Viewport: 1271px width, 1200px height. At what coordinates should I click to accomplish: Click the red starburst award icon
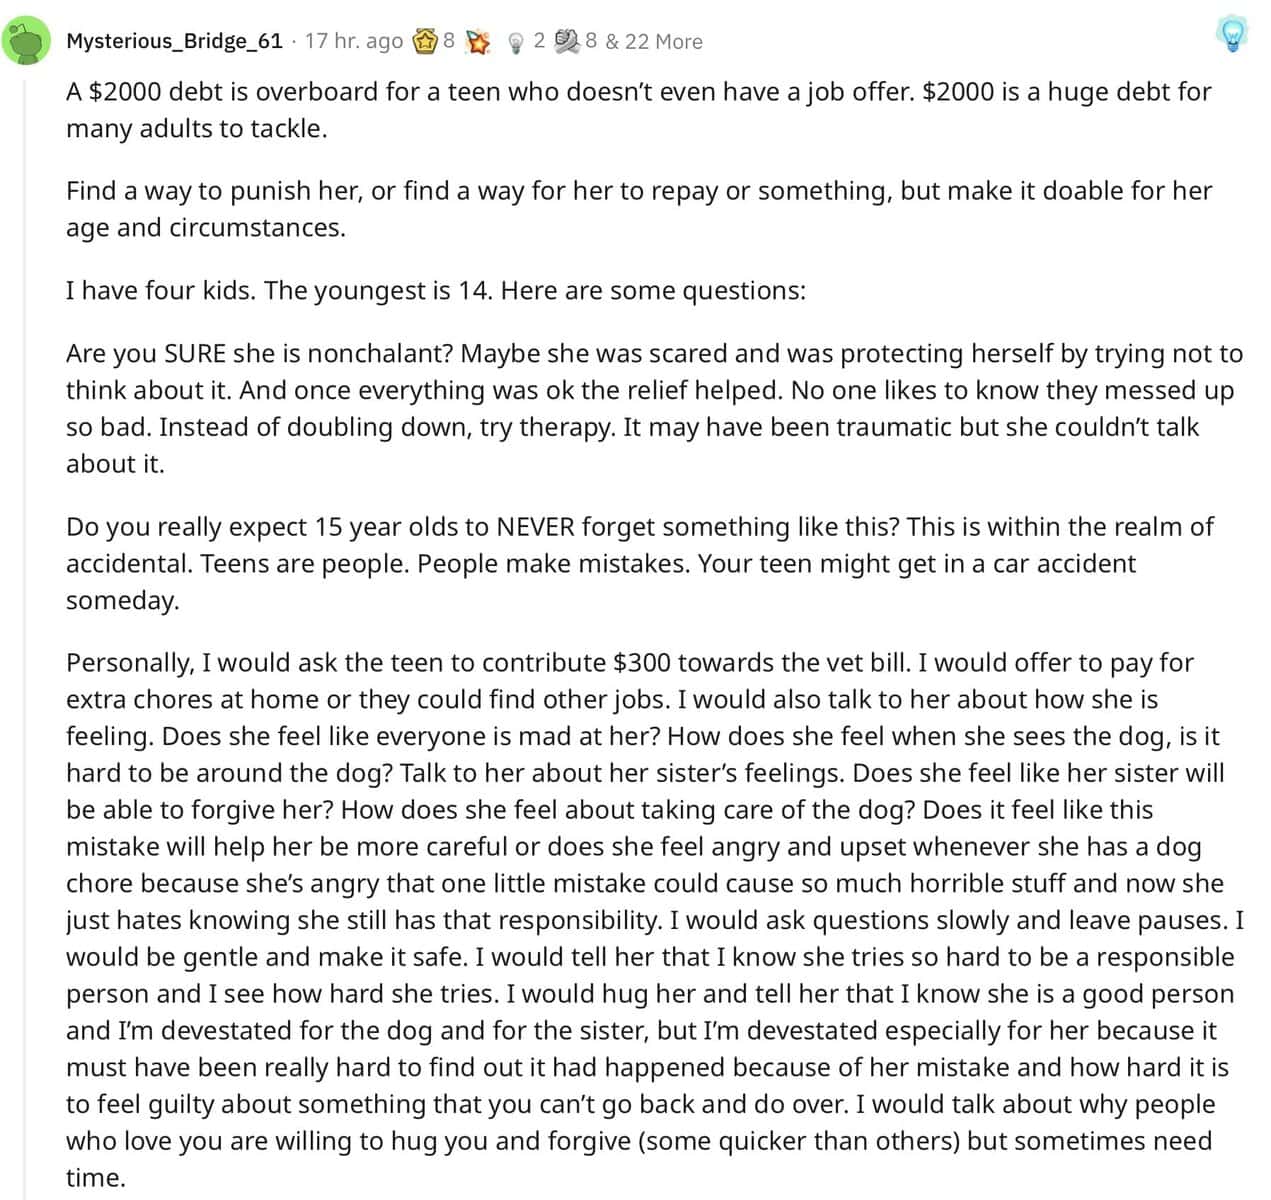point(479,41)
